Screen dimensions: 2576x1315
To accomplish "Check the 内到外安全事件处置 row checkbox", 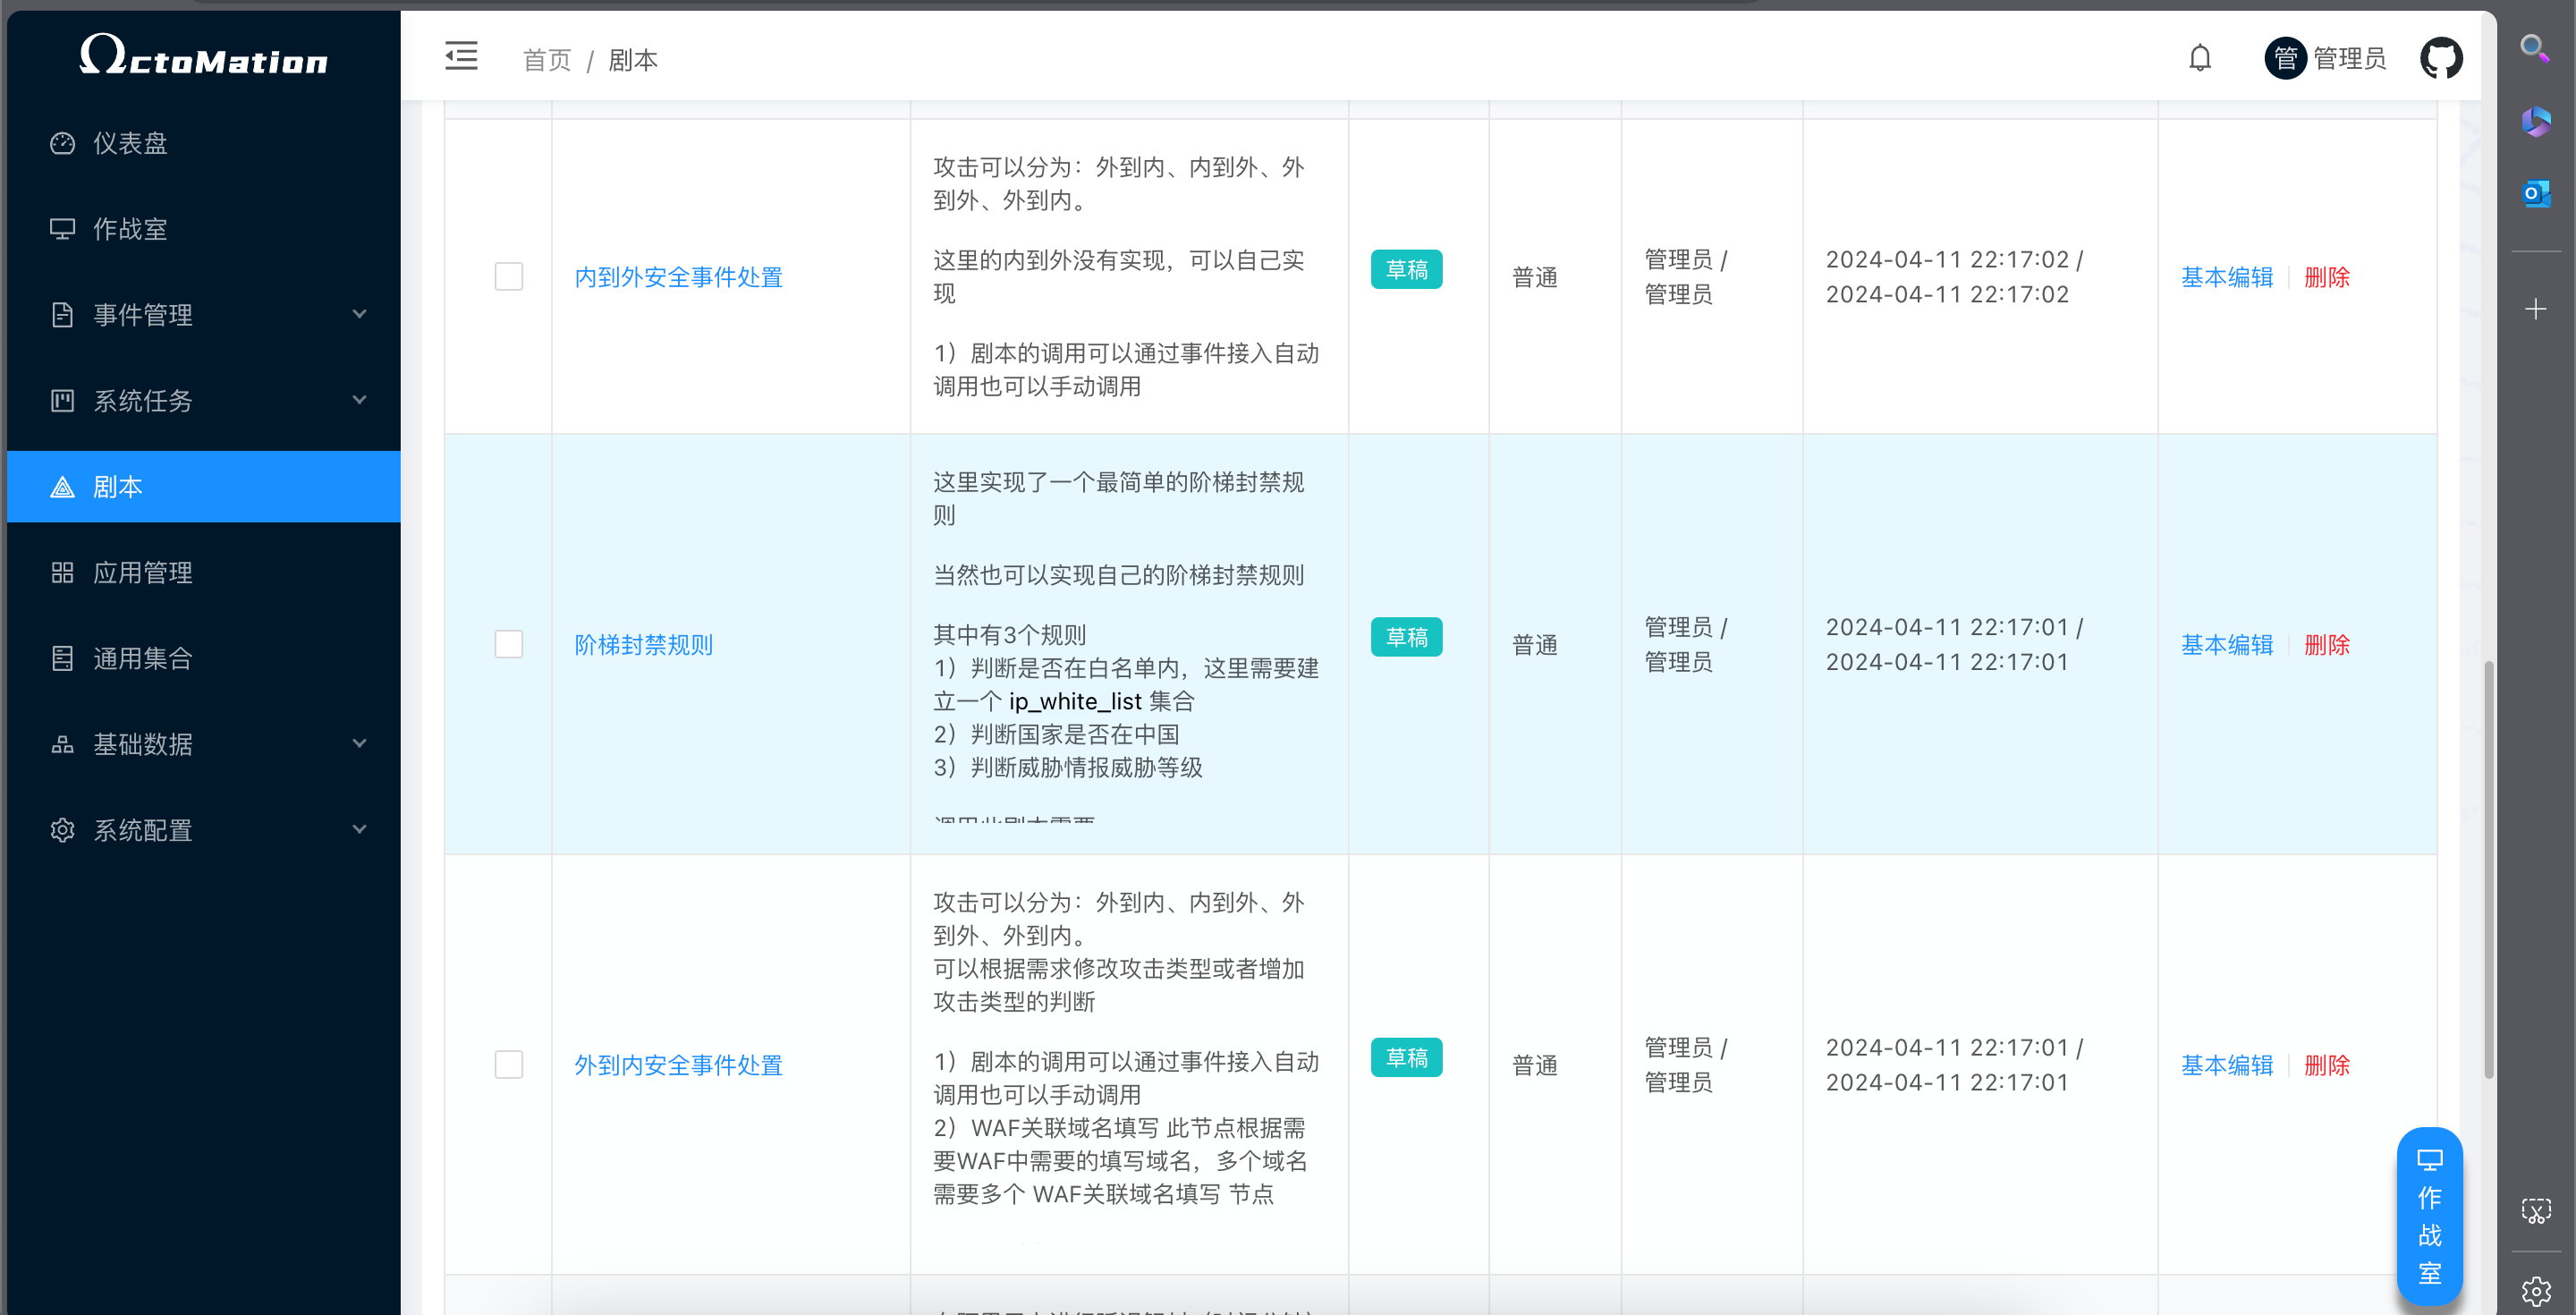I will point(509,276).
